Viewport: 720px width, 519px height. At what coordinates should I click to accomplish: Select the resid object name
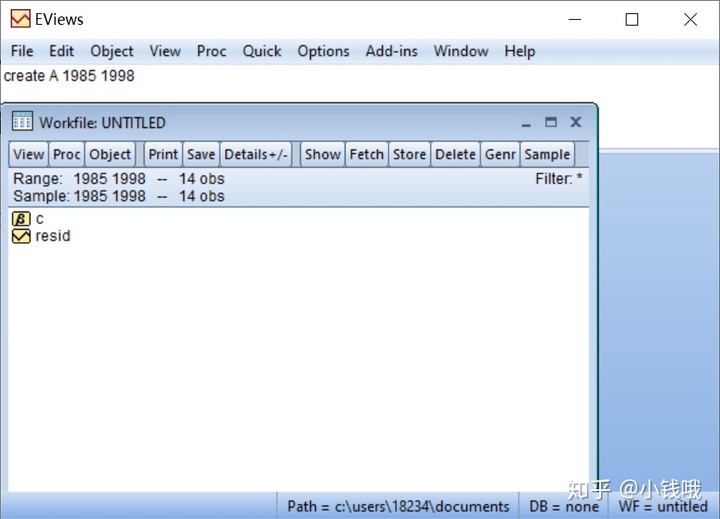pos(53,236)
